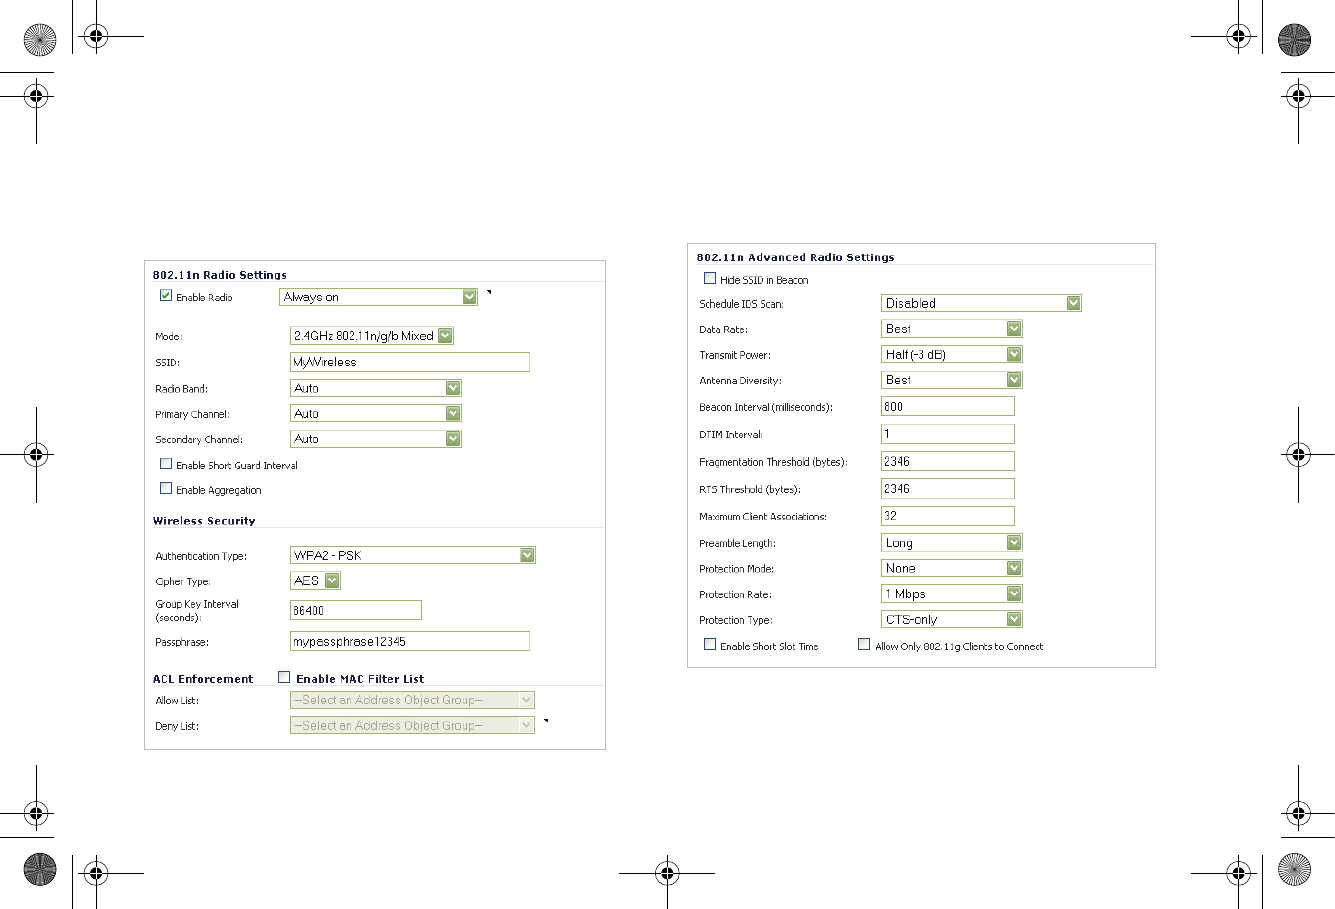Click the Passphrase label
The height and width of the screenshot is (909, 1335).
182,642
